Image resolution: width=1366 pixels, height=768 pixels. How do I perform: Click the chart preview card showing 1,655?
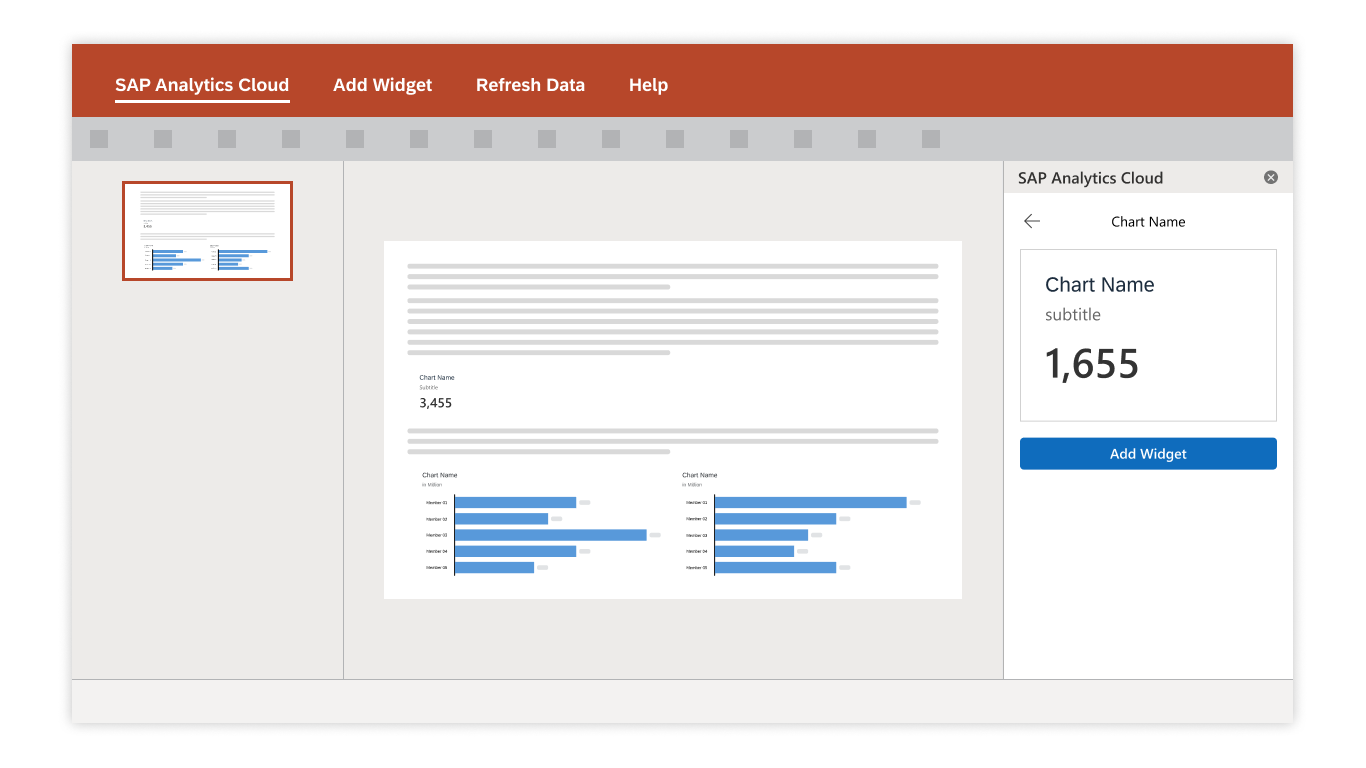(x=1148, y=335)
